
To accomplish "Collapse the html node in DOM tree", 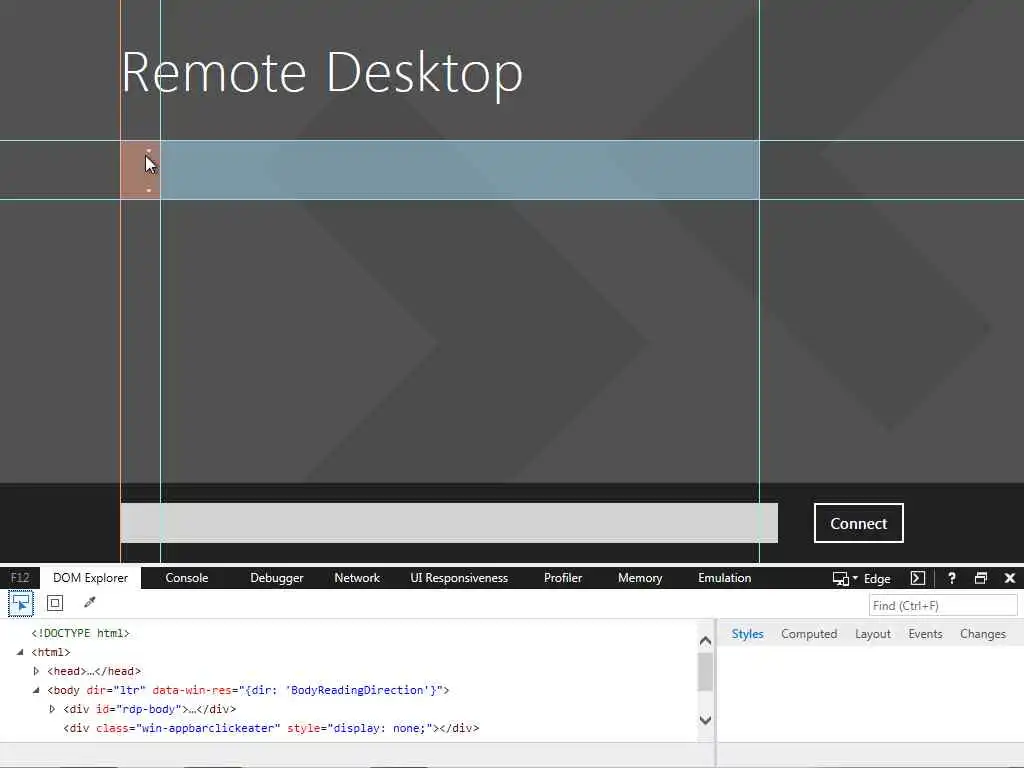I will 20,652.
